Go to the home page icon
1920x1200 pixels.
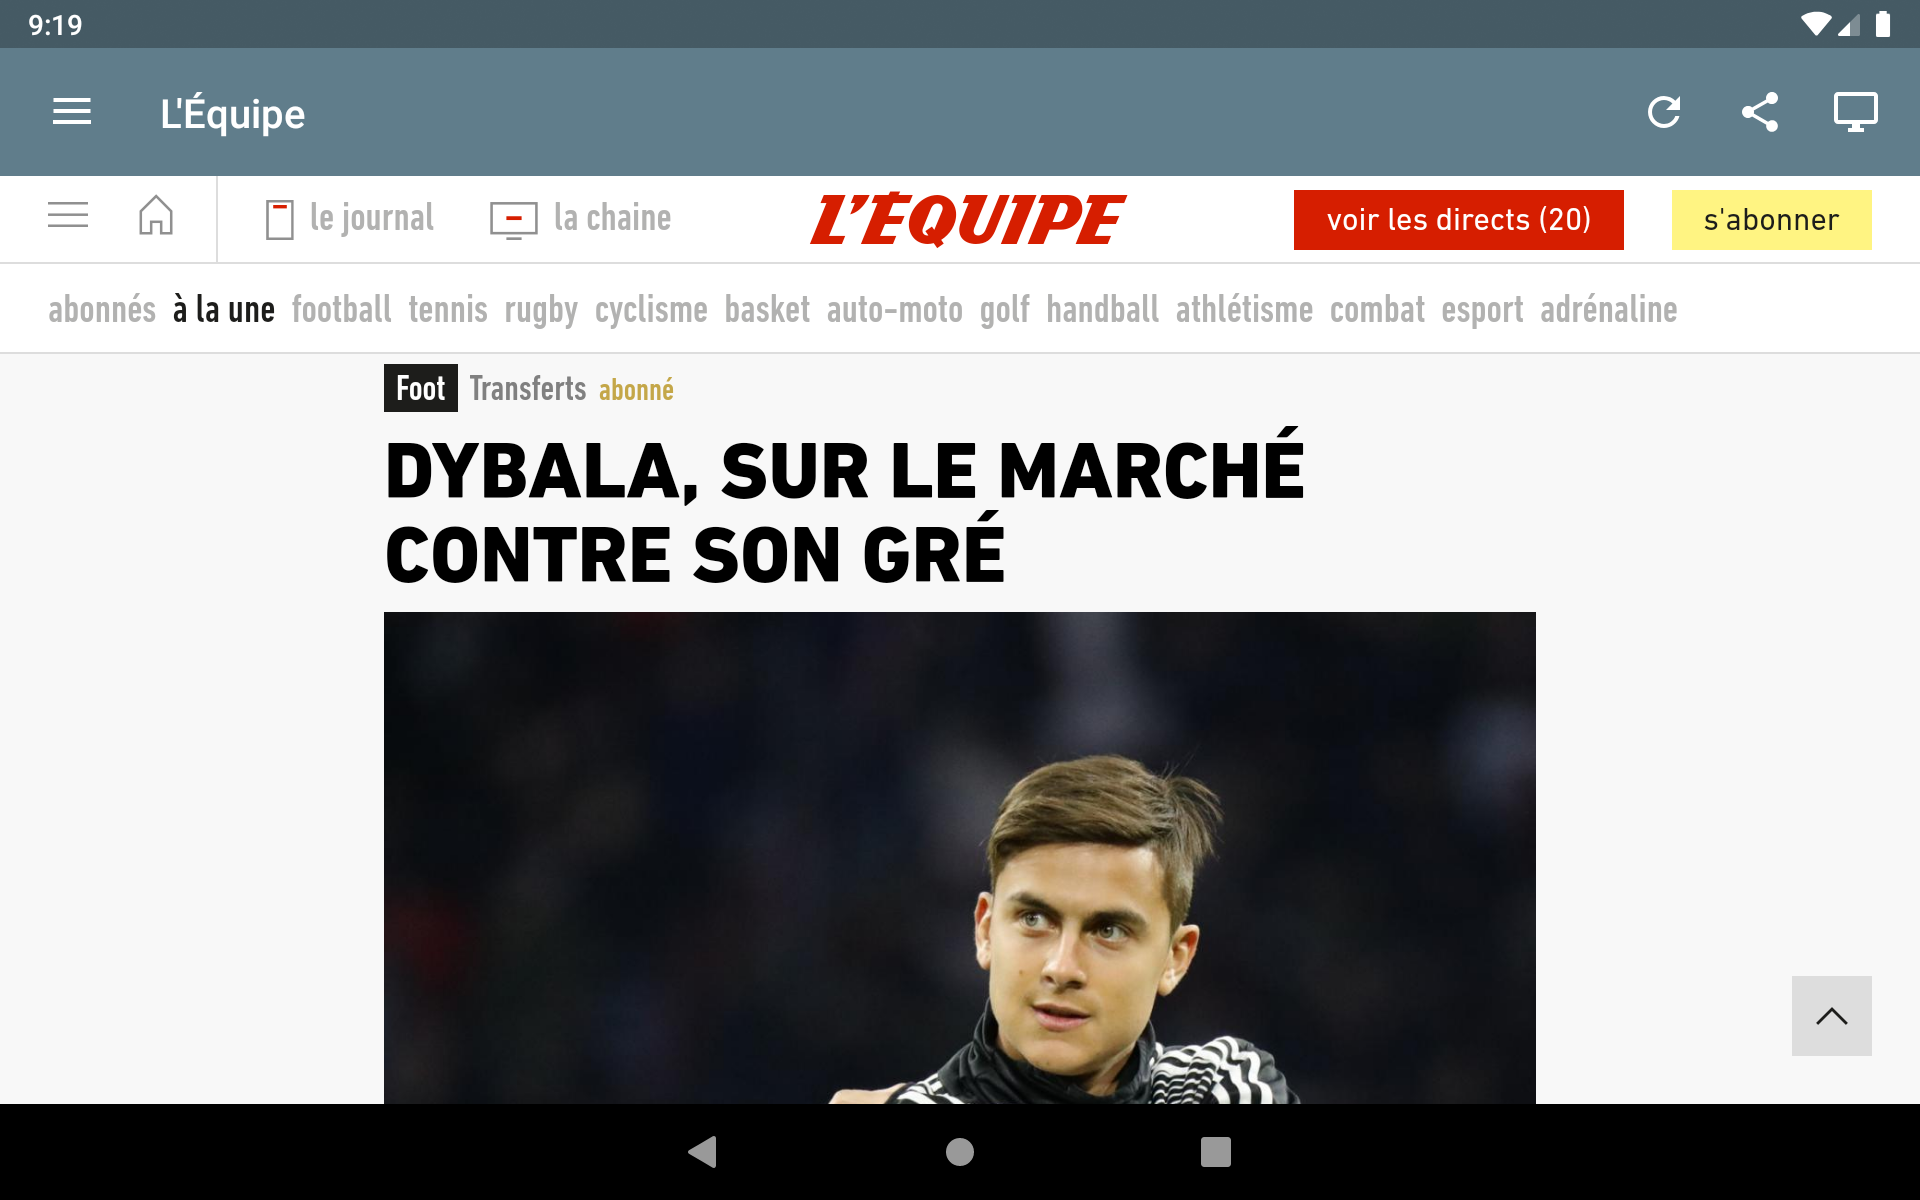tap(156, 216)
